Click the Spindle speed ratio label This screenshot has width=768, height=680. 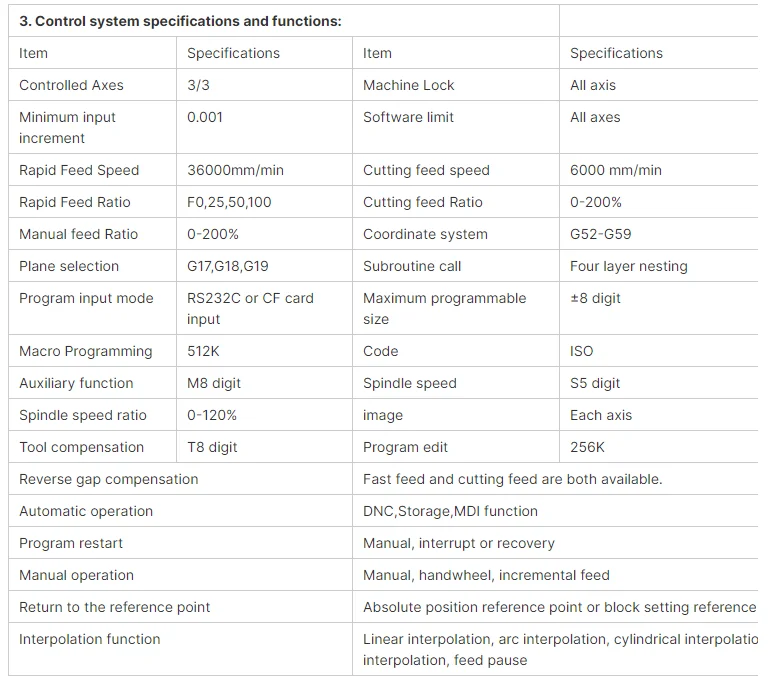83,415
